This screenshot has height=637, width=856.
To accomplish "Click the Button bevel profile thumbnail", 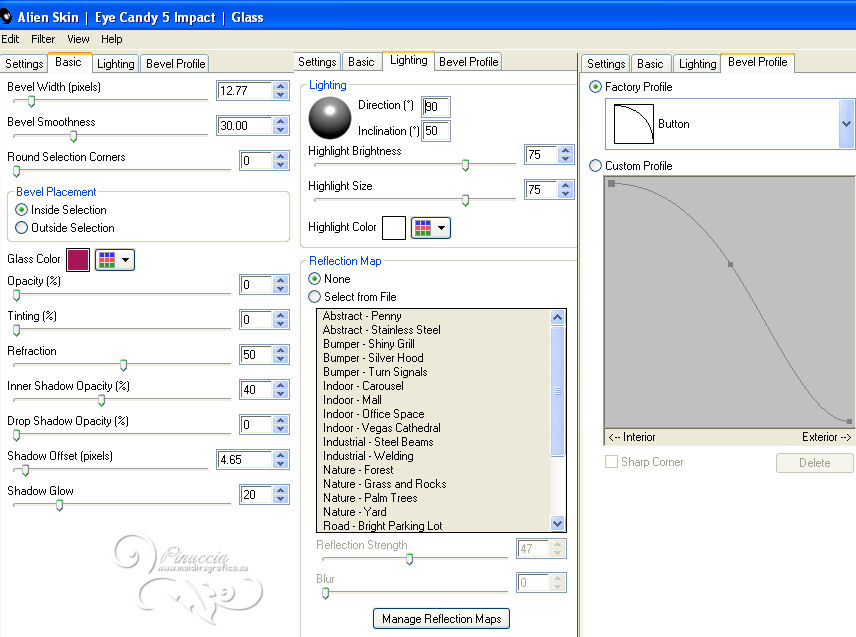I will [633, 124].
